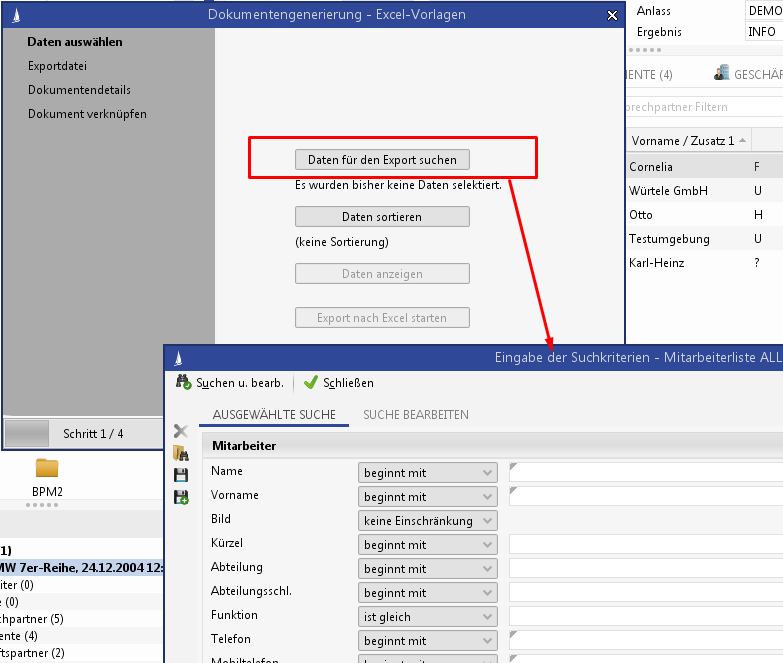Open the Funktion 'ist gleich' dropdown
The width and height of the screenshot is (783, 663).
pyautogui.click(x=428, y=617)
